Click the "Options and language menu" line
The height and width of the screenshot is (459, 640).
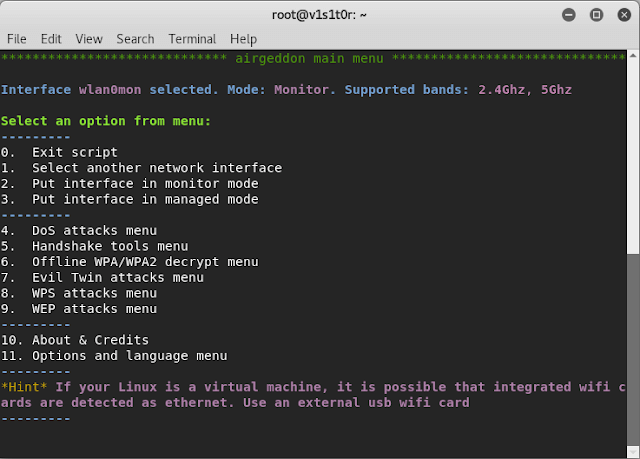(x=129, y=355)
